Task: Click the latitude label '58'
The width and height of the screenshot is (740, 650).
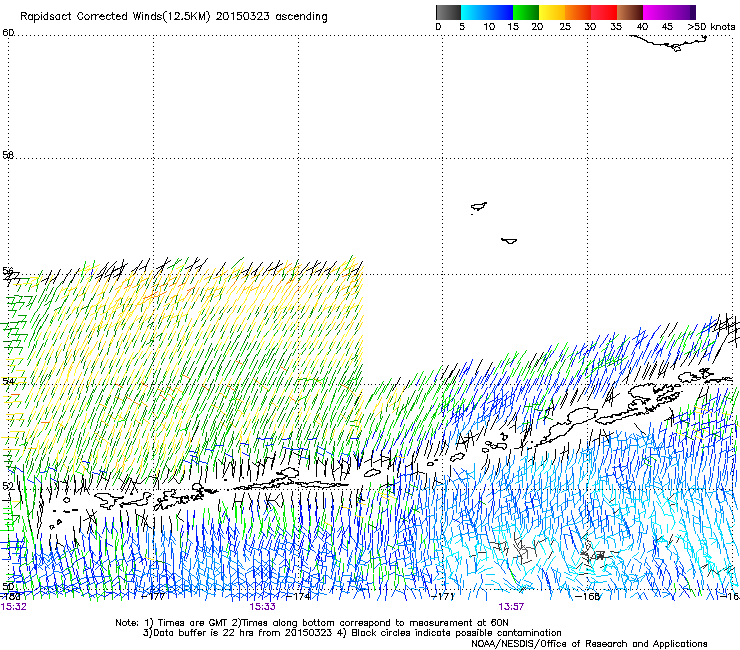Action: 8,155
